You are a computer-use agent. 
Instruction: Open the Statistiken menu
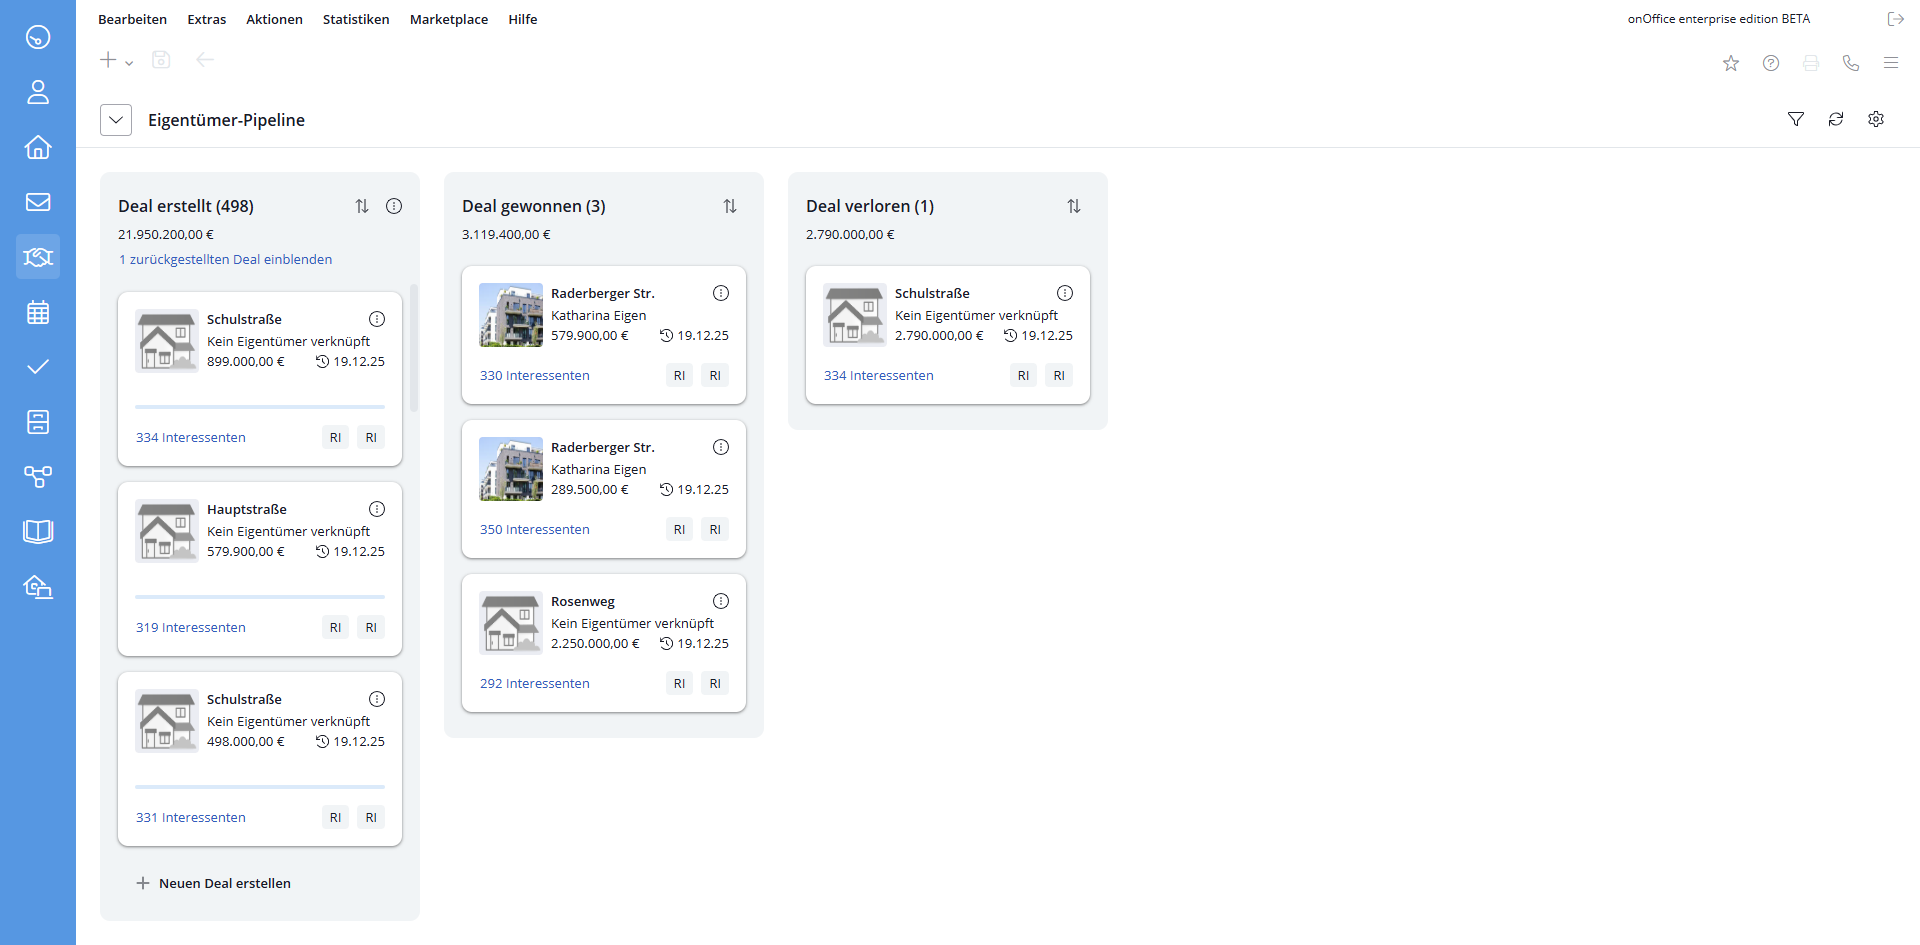coord(356,19)
